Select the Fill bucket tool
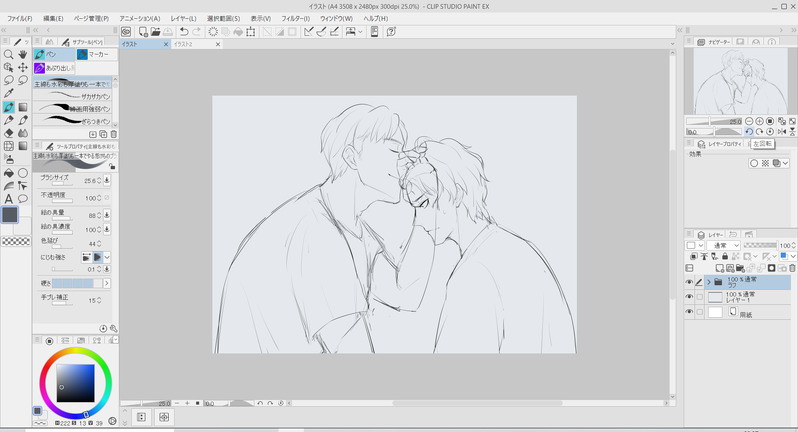This screenshot has width=798, height=432. coord(9,173)
